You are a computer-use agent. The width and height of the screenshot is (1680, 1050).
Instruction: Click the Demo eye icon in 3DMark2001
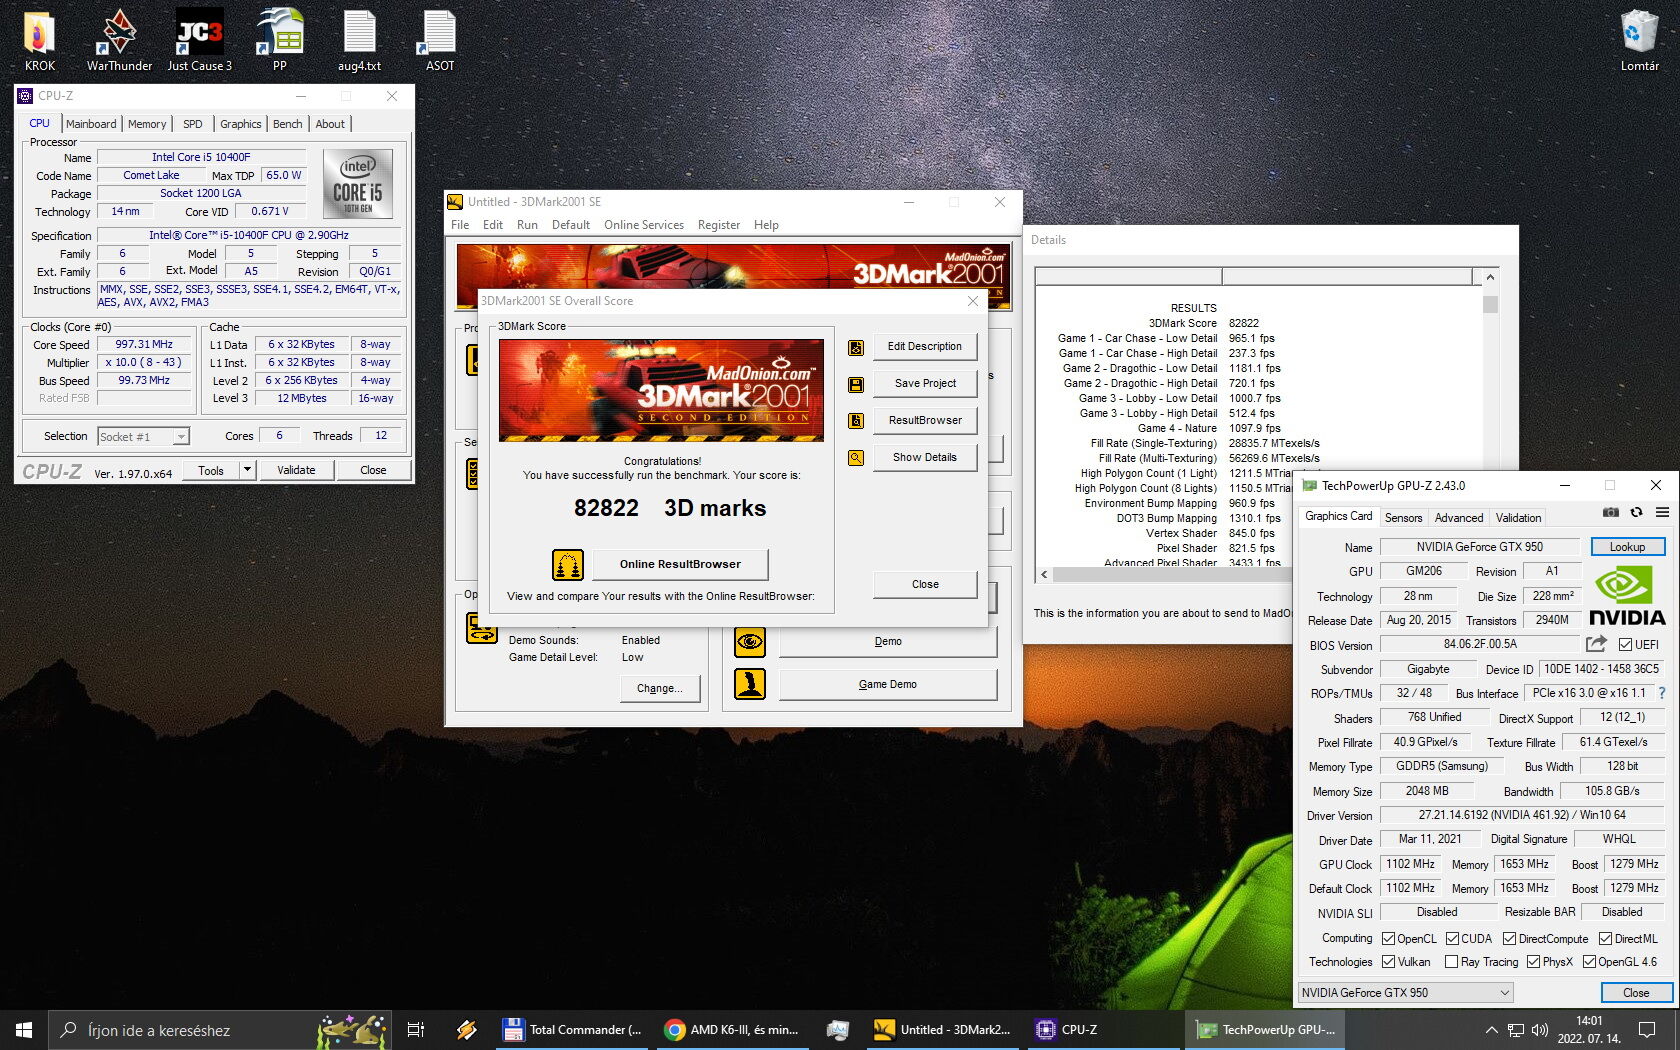(x=750, y=641)
